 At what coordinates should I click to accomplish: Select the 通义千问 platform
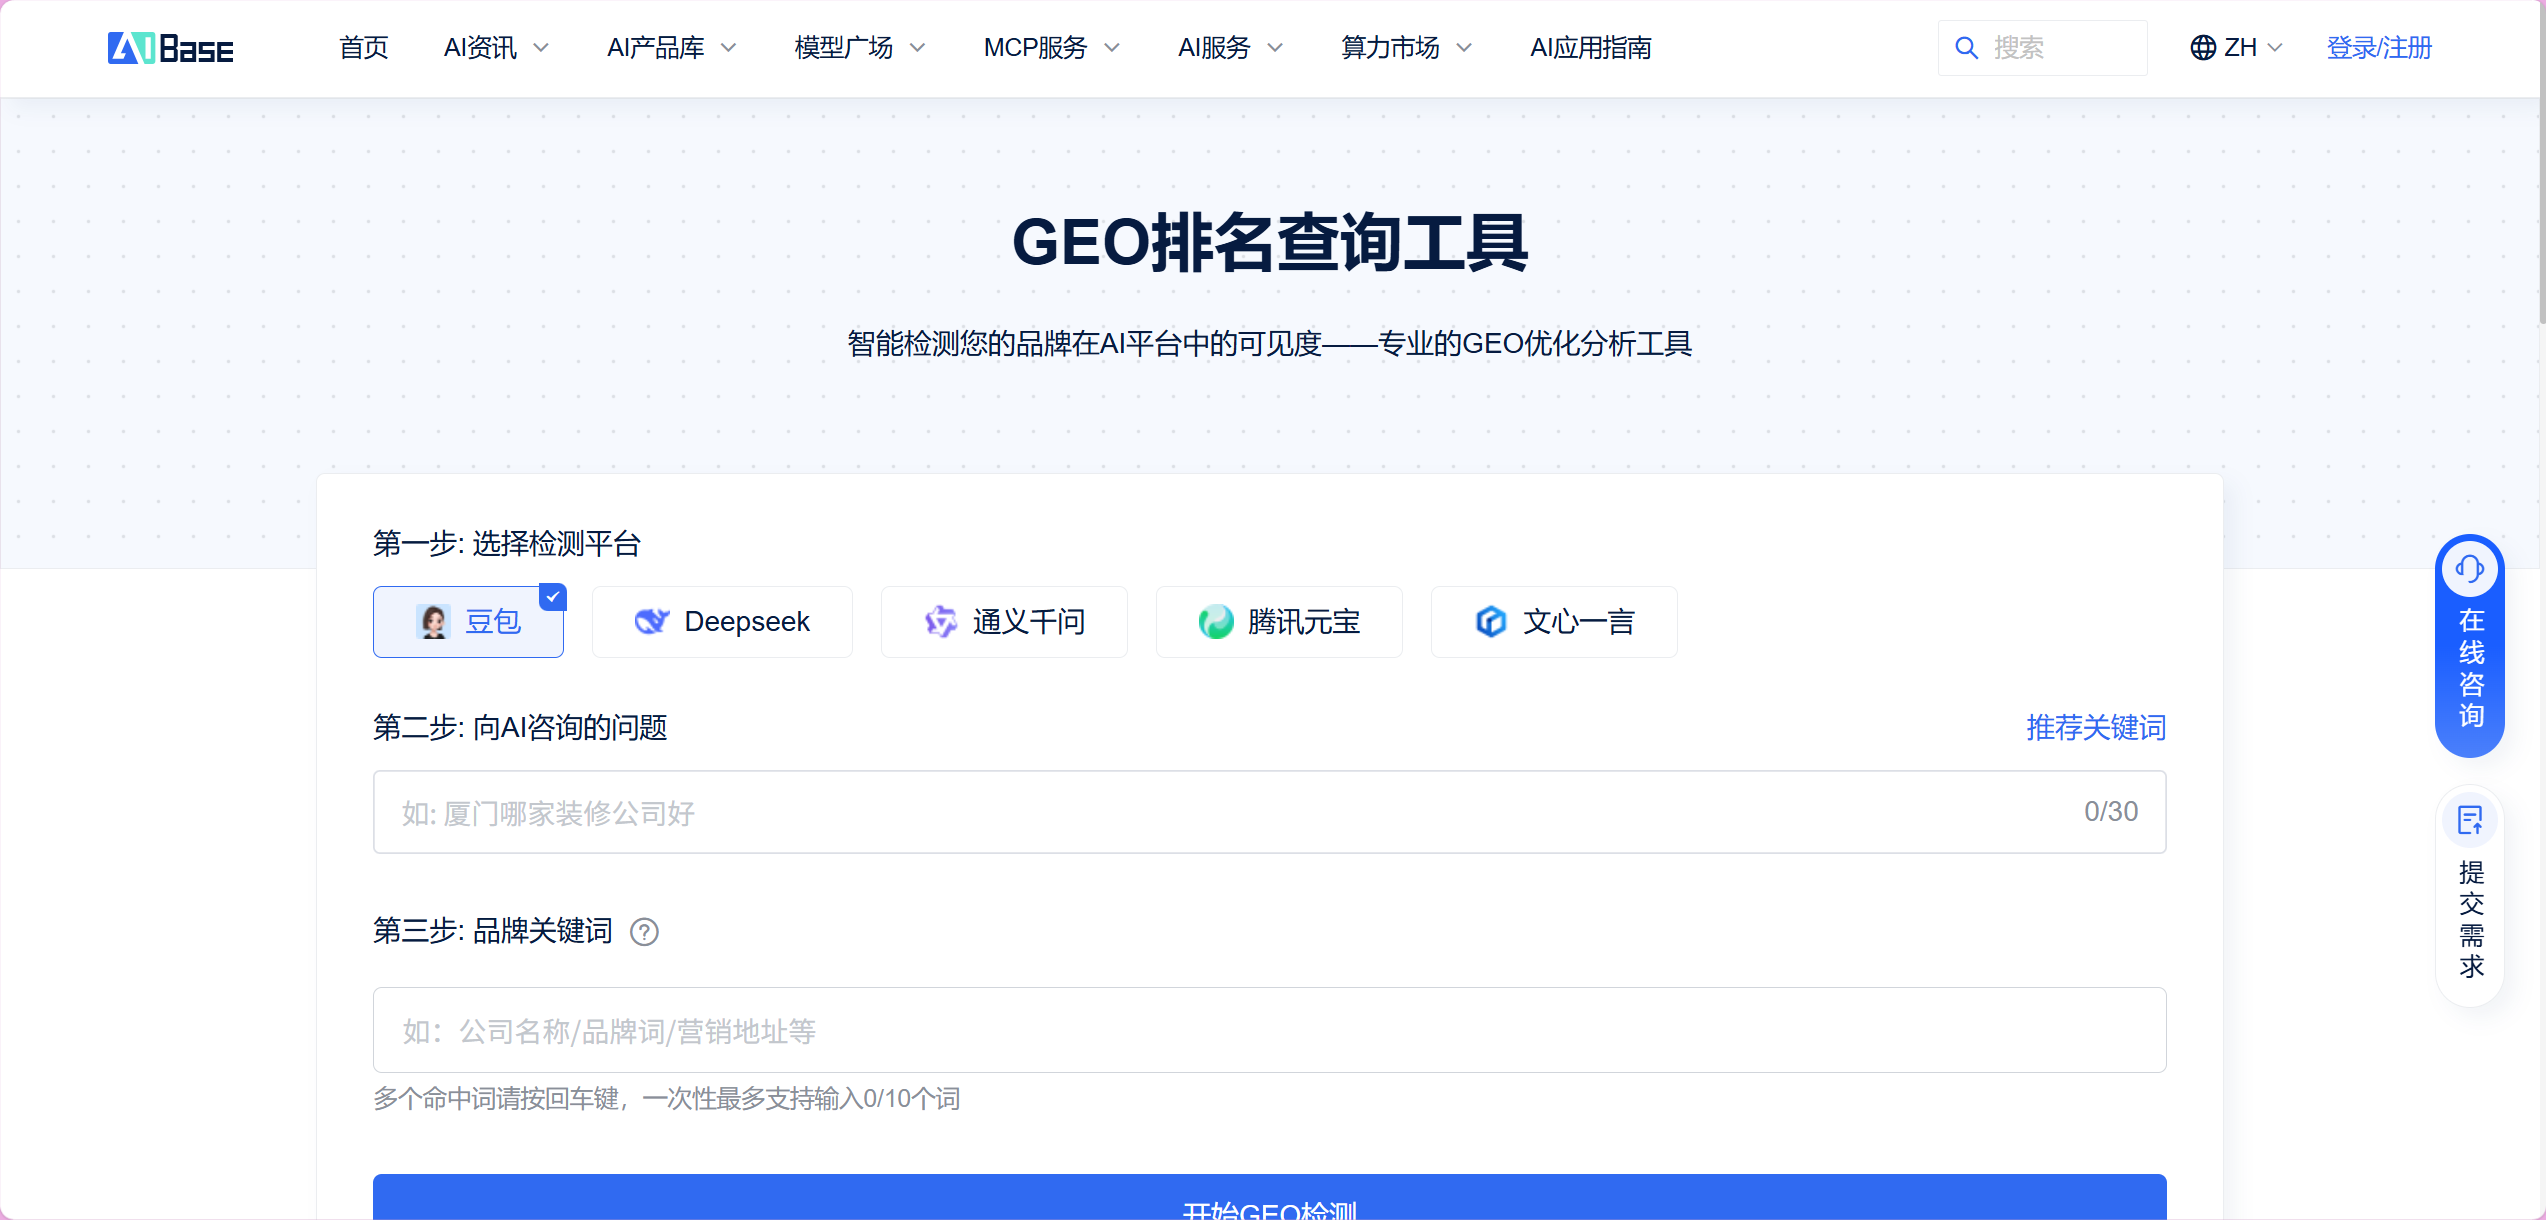(x=1004, y=622)
